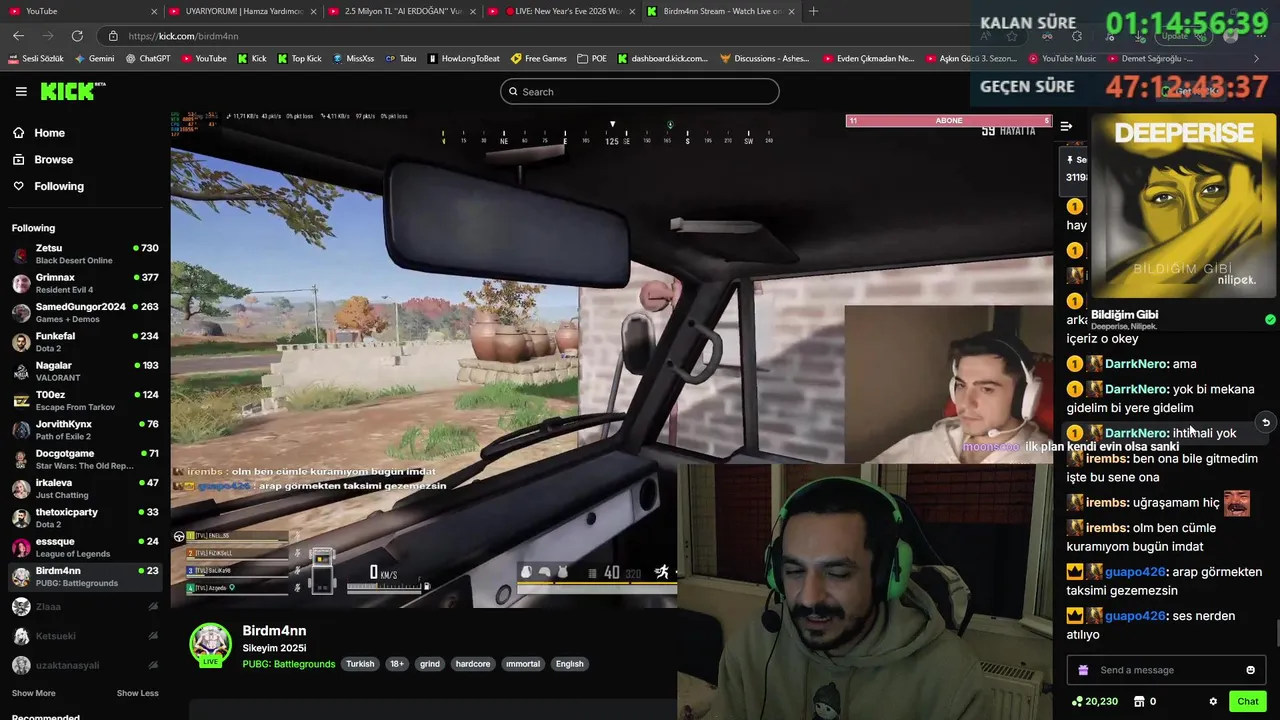View site information icon beside the URL

point(113,36)
